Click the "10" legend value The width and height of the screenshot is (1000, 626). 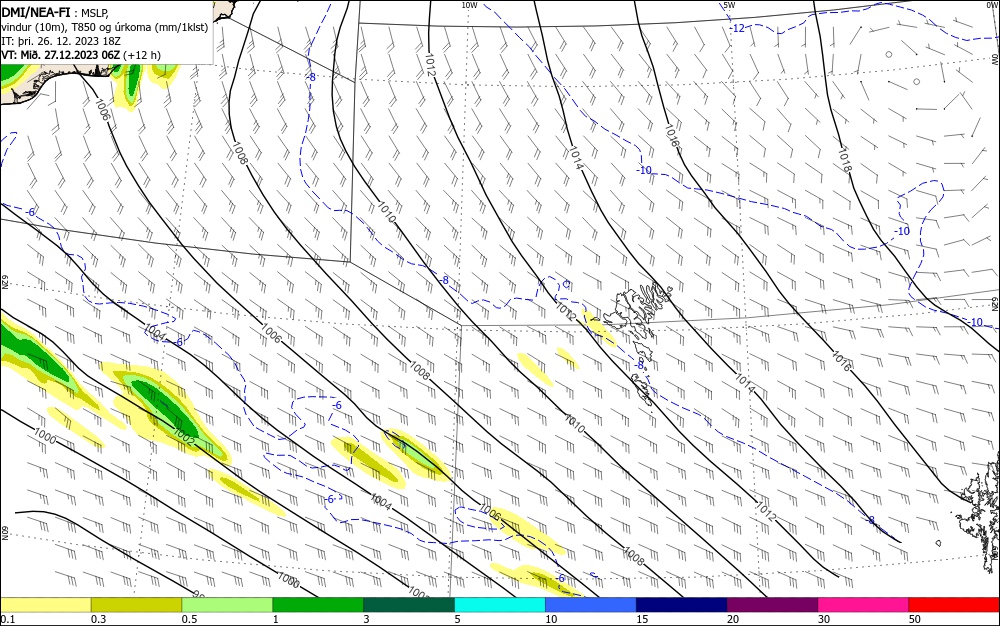[x=551, y=619]
